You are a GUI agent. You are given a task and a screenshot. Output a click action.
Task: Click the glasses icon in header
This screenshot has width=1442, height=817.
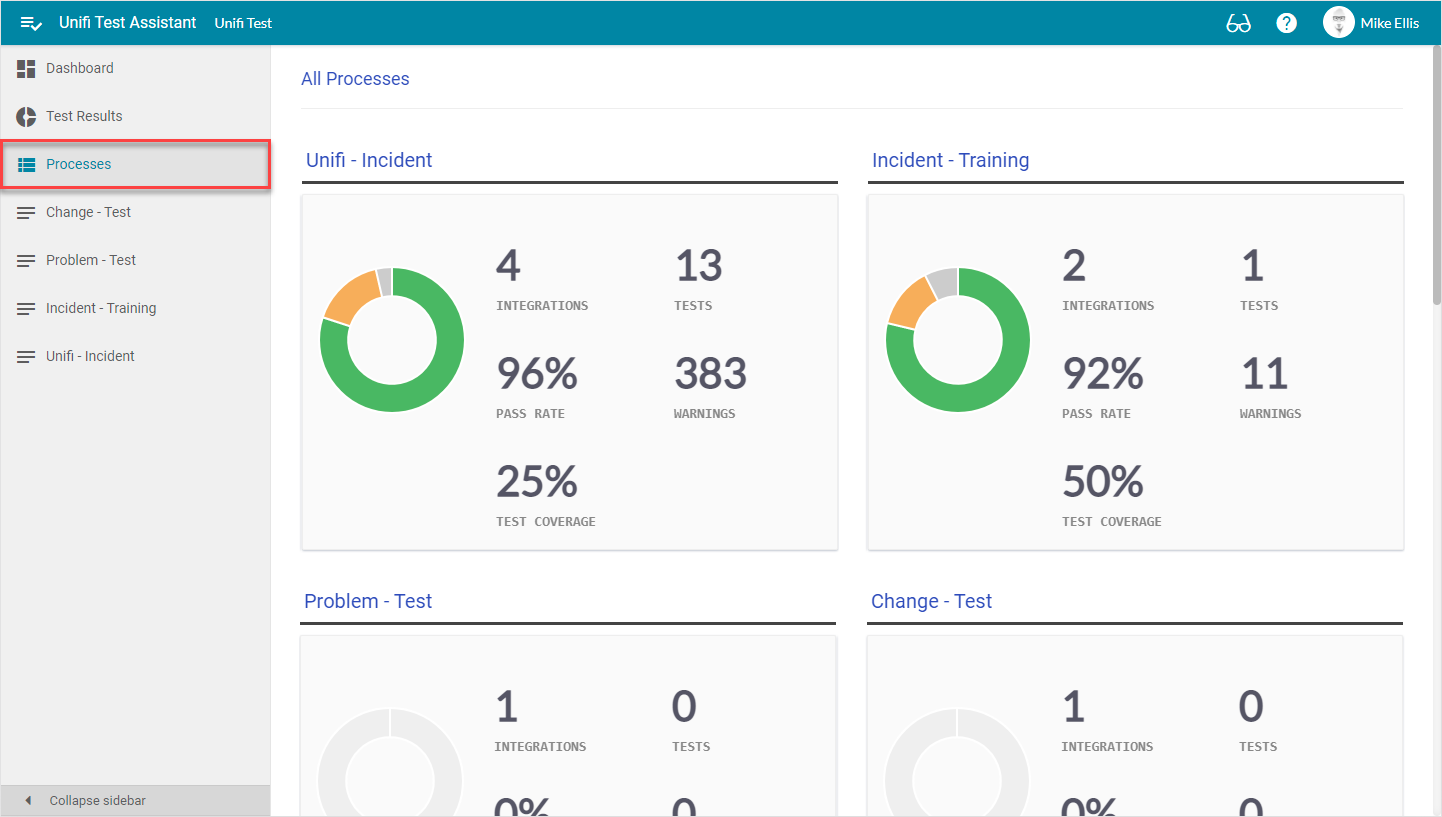tap(1238, 23)
